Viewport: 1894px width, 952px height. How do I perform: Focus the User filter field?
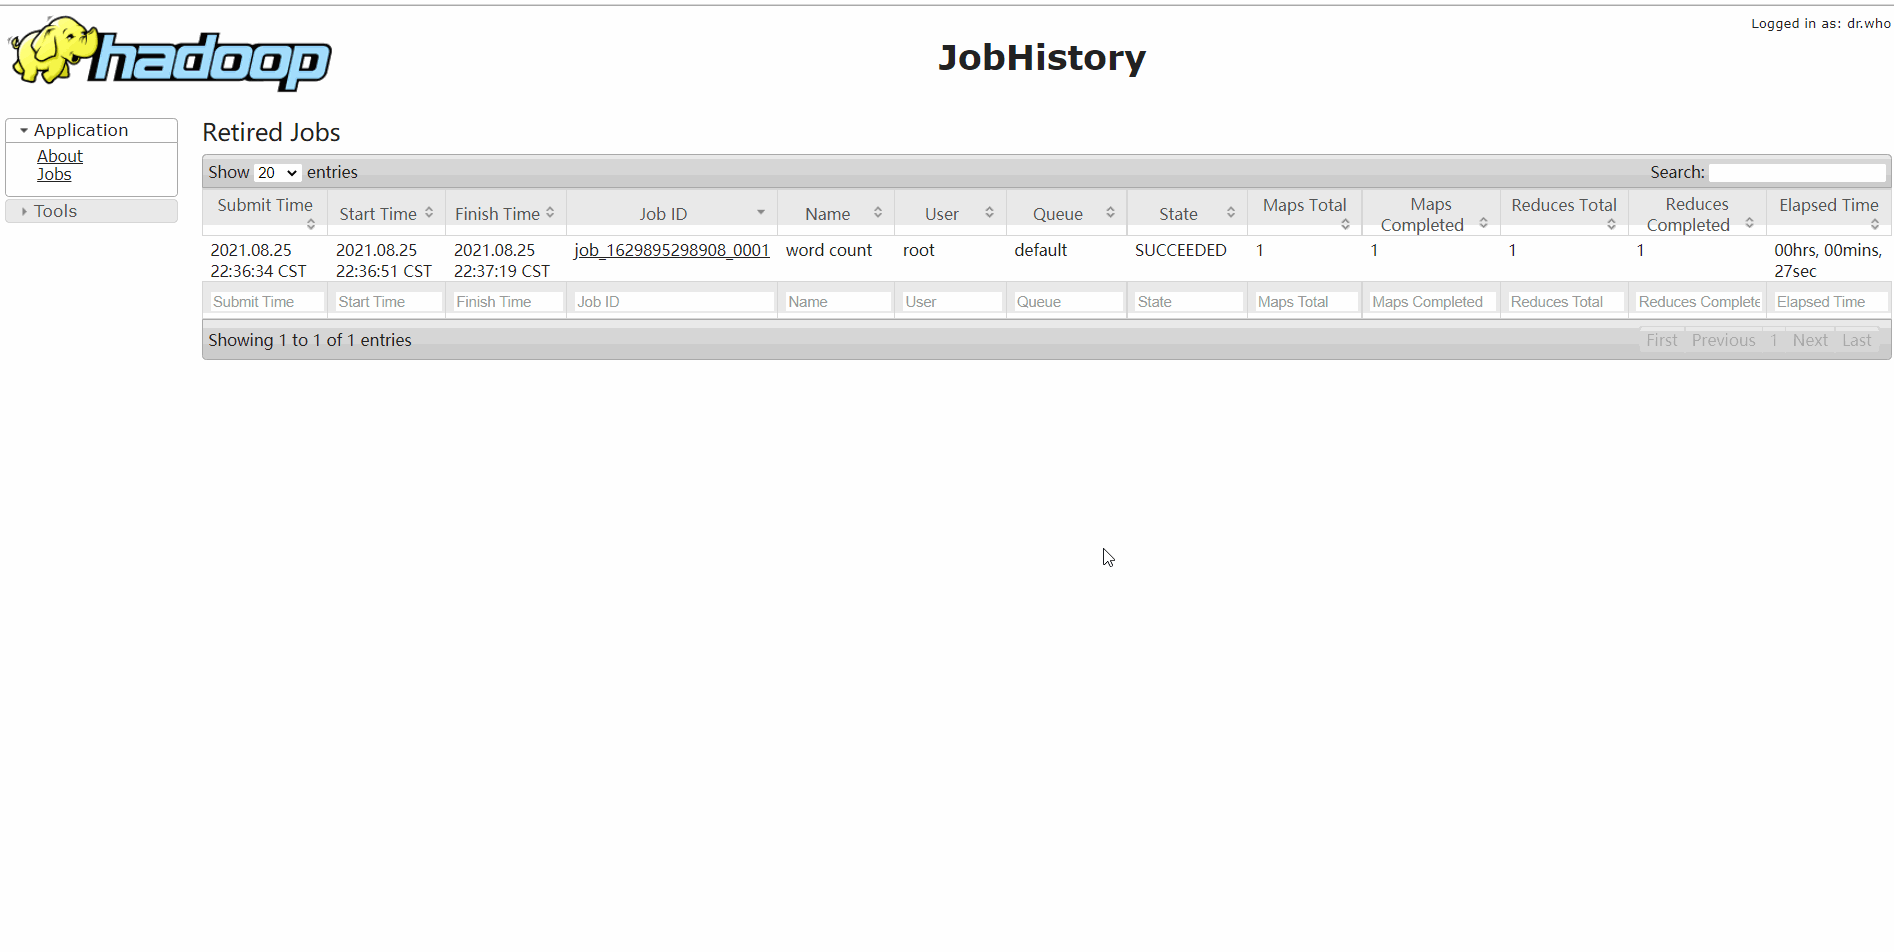(x=951, y=302)
